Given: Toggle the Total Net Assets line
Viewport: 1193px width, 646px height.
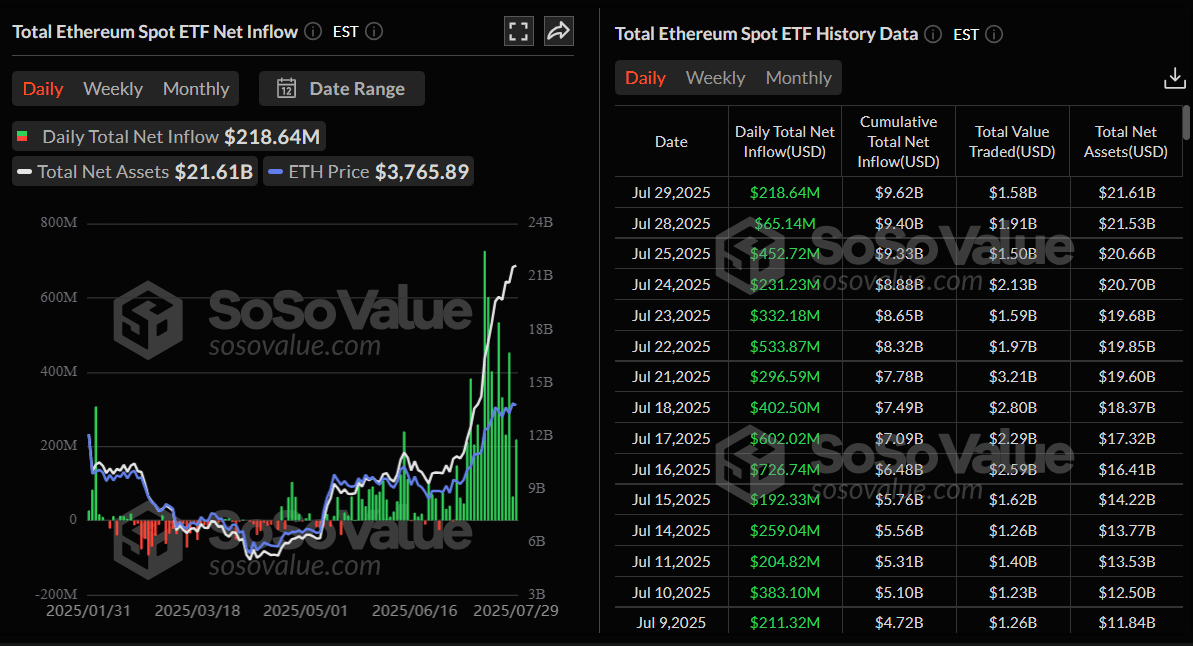Looking at the screenshot, I should click(134, 171).
